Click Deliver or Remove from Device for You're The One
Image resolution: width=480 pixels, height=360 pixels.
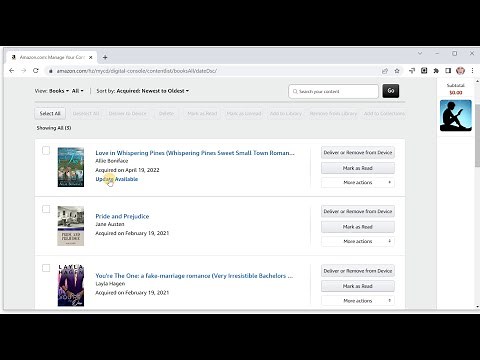pos(358,271)
